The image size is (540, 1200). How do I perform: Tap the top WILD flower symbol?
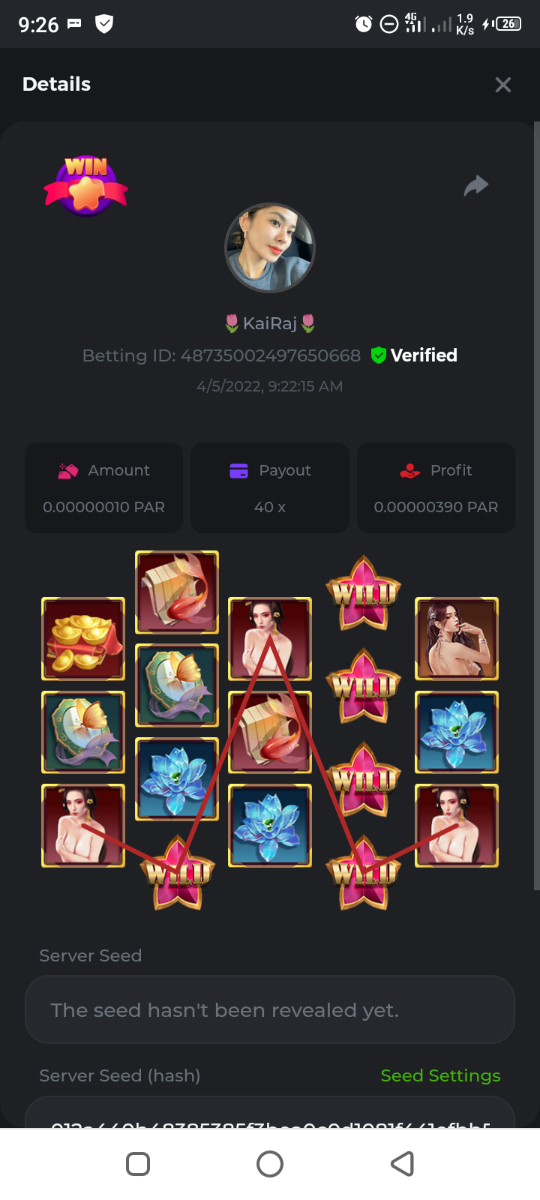(x=363, y=593)
